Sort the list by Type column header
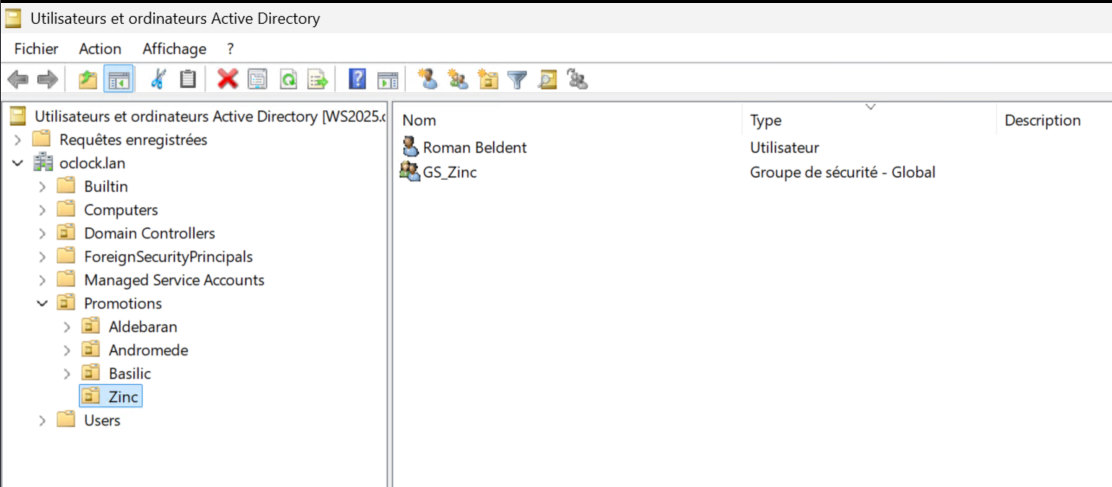 pyautogui.click(x=766, y=120)
